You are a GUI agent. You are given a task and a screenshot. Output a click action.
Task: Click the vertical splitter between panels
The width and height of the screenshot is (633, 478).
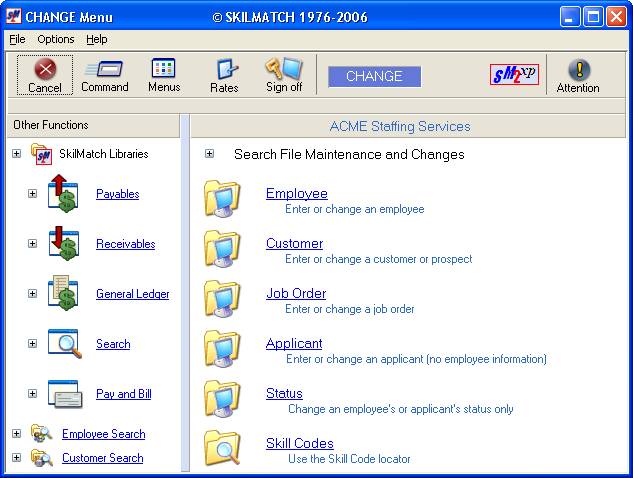185,293
